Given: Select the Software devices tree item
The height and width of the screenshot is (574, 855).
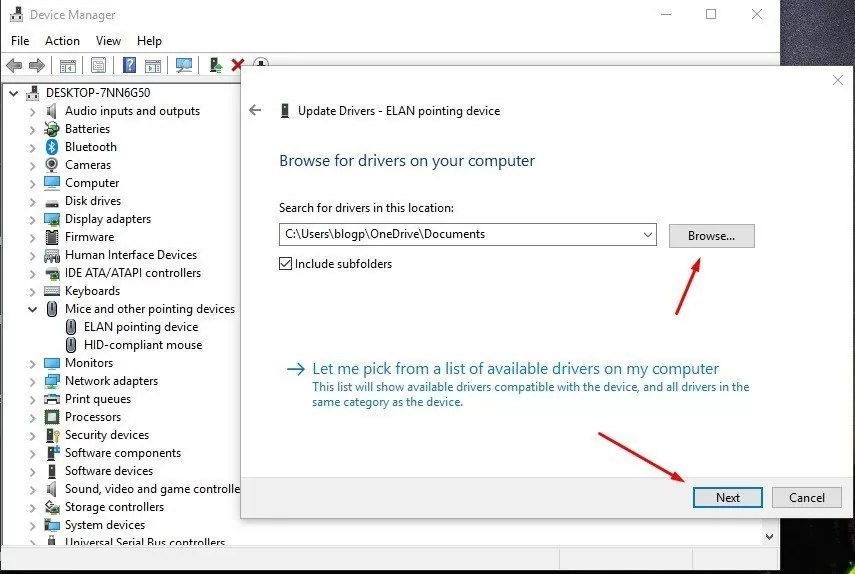Looking at the screenshot, I should point(109,471).
